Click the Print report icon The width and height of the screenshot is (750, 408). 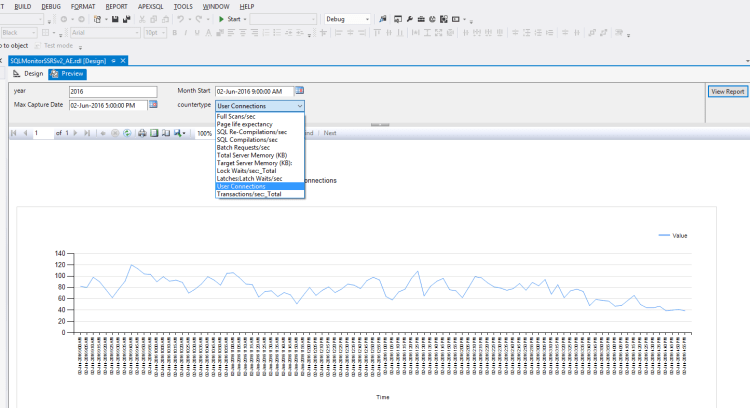tap(143, 133)
